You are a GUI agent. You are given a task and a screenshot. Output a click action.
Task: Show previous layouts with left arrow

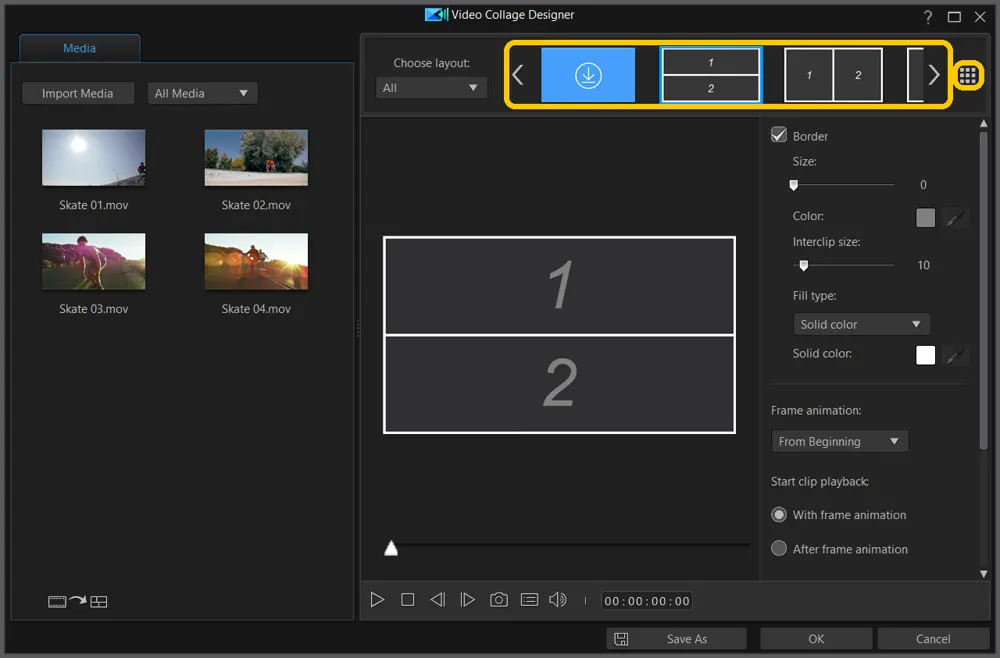click(x=518, y=75)
